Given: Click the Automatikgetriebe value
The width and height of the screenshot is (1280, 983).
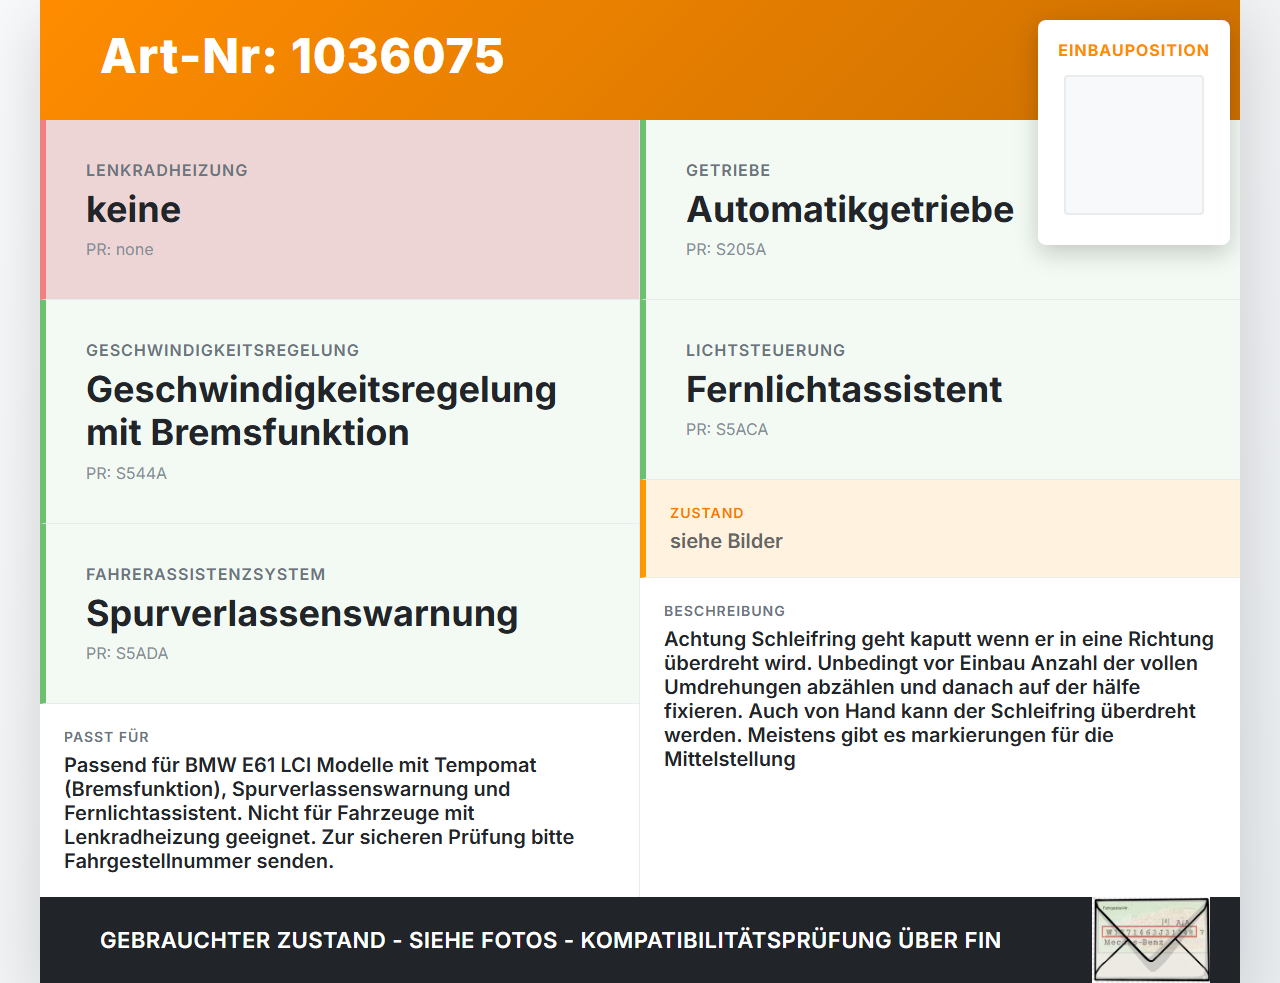Looking at the screenshot, I should pyautogui.click(x=850, y=210).
